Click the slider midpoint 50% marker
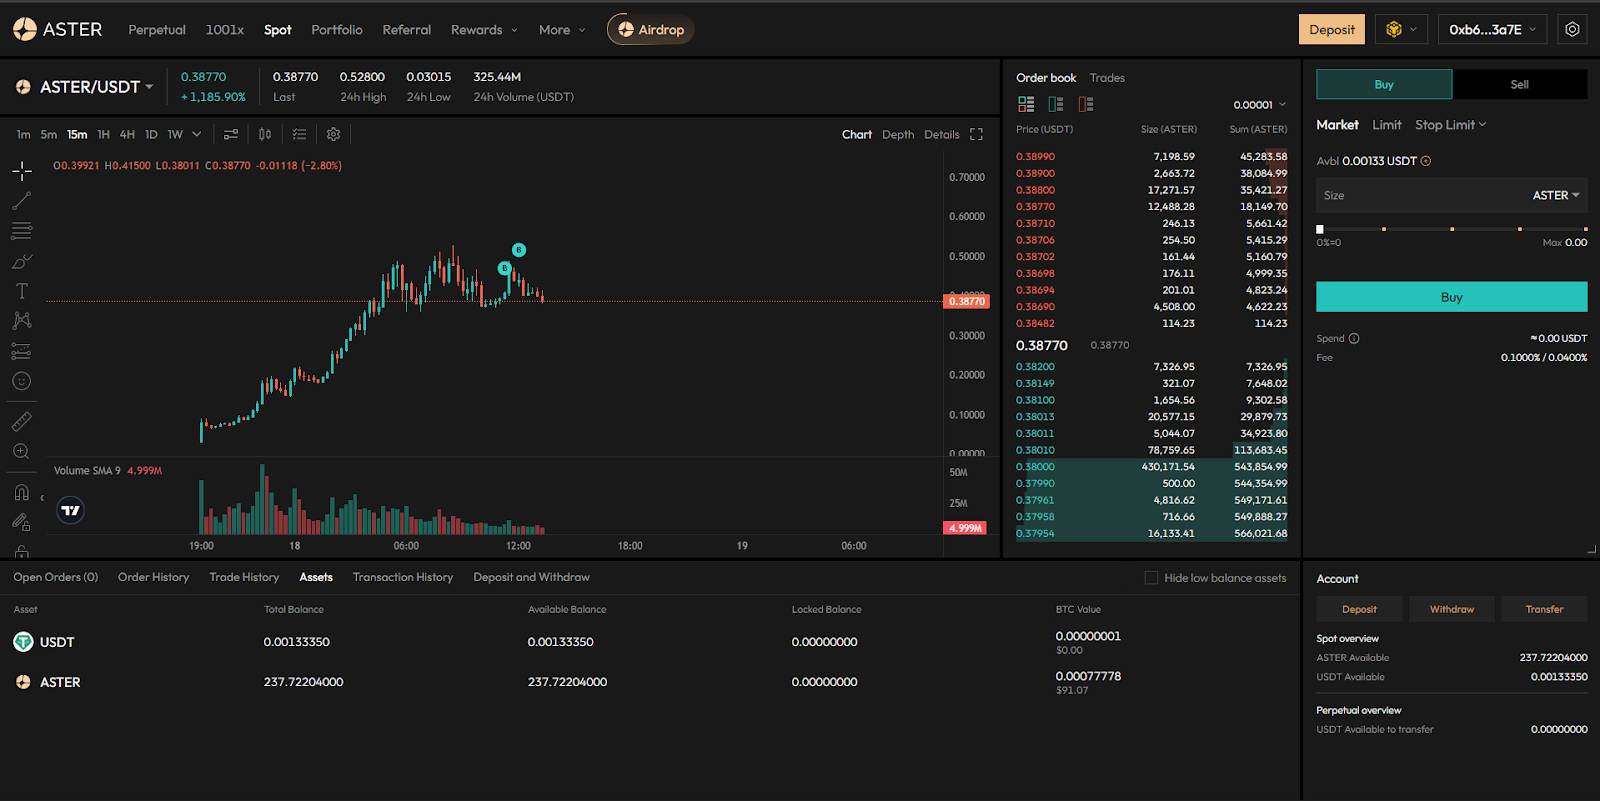Viewport: 1600px width, 801px height. coord(1452,229)
